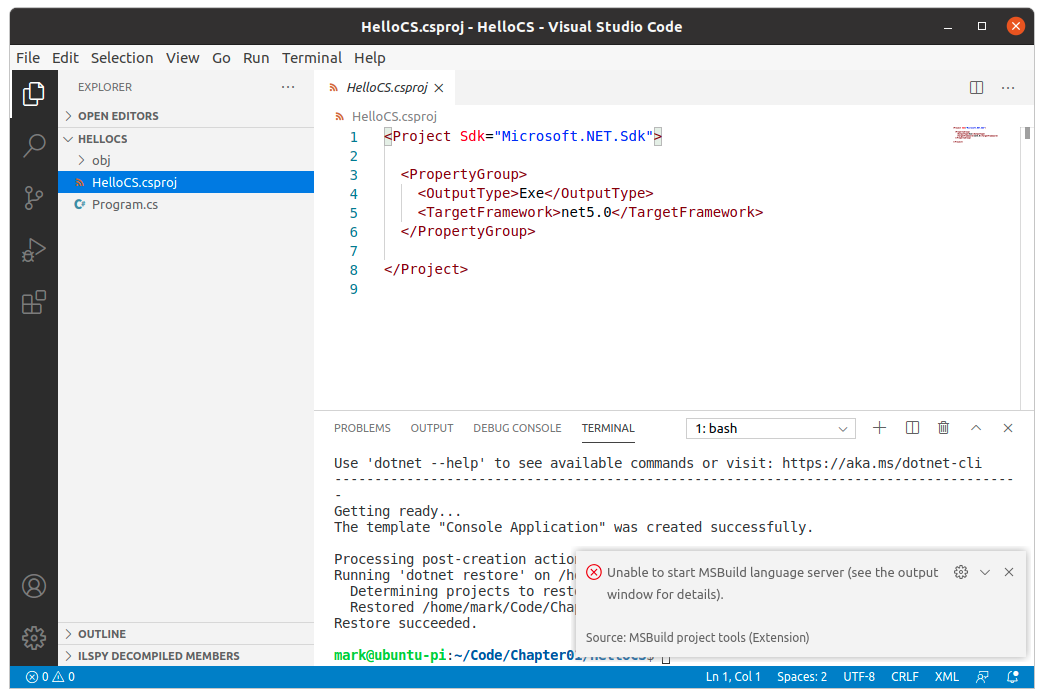The width and height of the screenshot is (1044, 698).
Task: Dismiss the MSBuild error notification
Action: [1009, 572]
